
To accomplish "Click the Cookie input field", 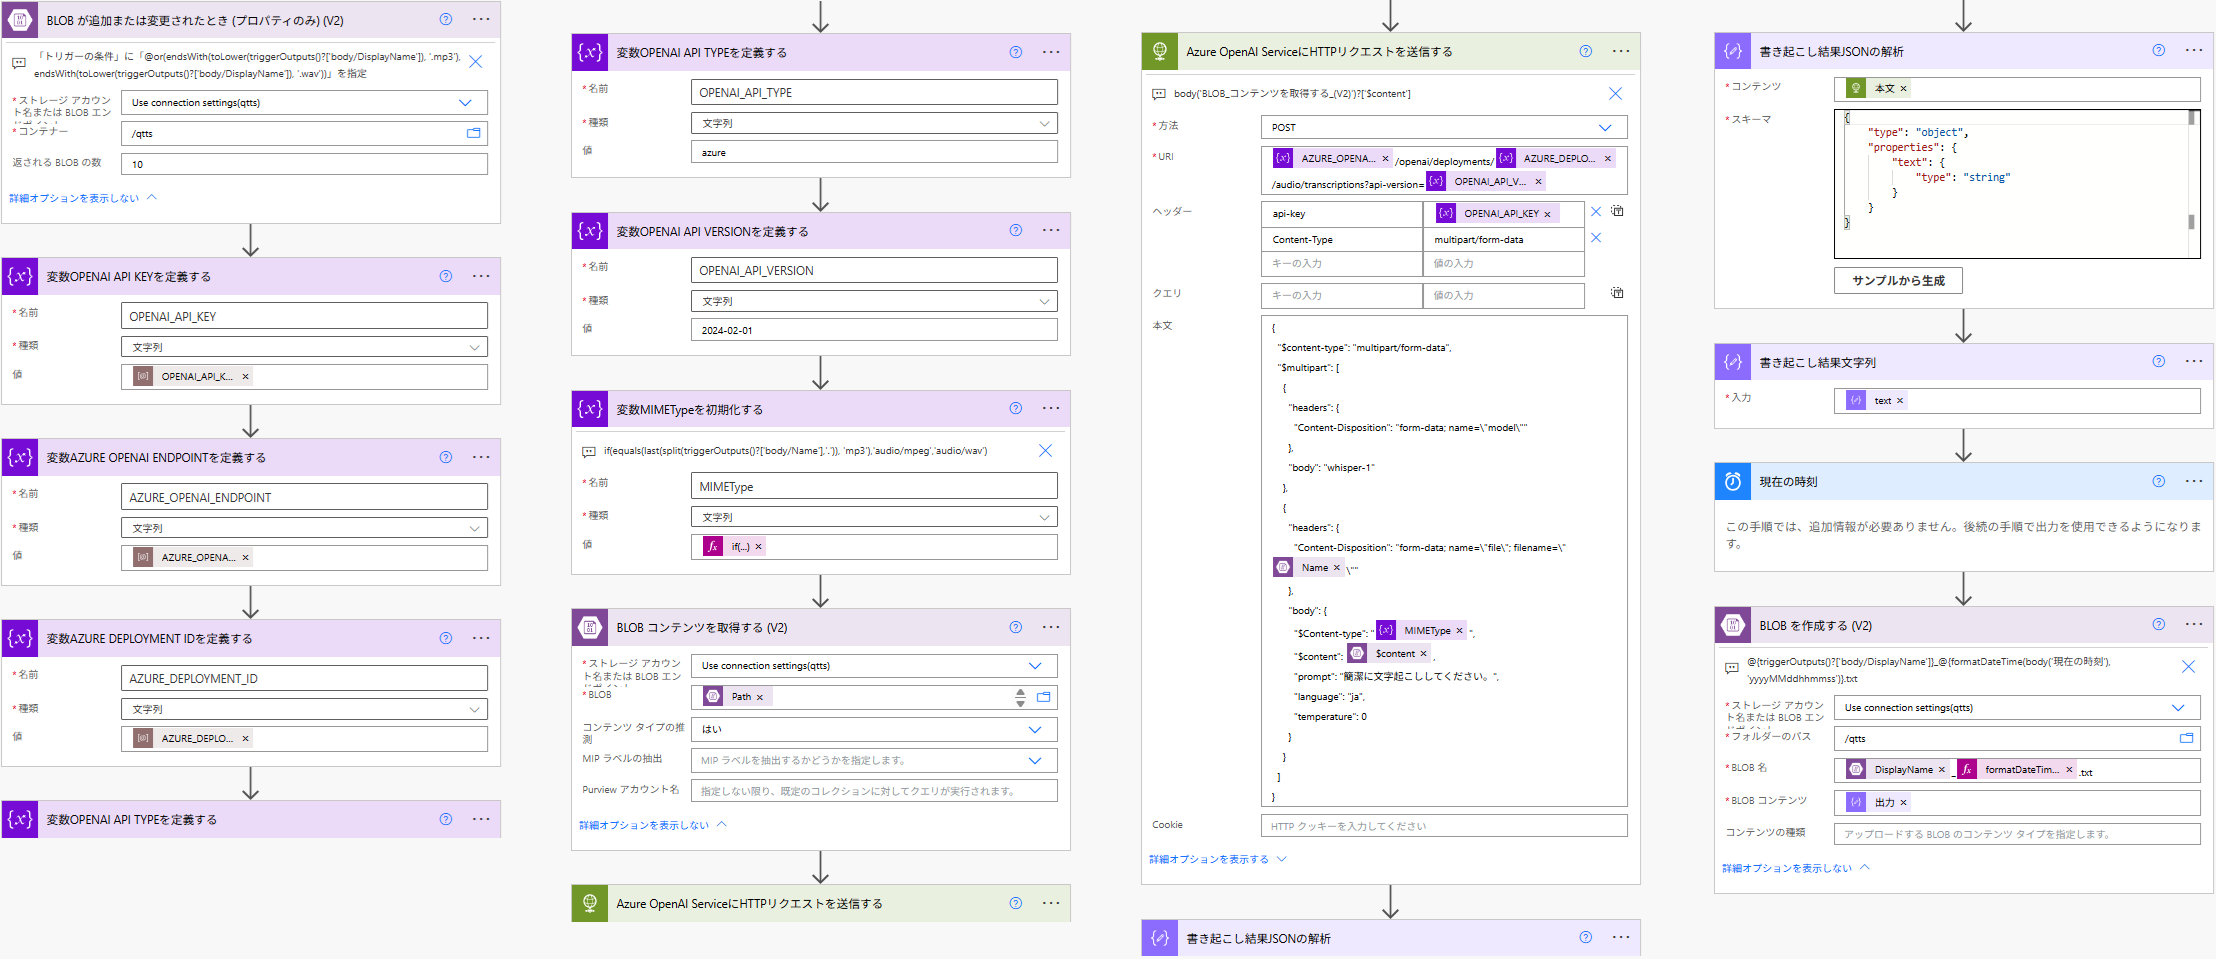I will [x=1443, y=826].
